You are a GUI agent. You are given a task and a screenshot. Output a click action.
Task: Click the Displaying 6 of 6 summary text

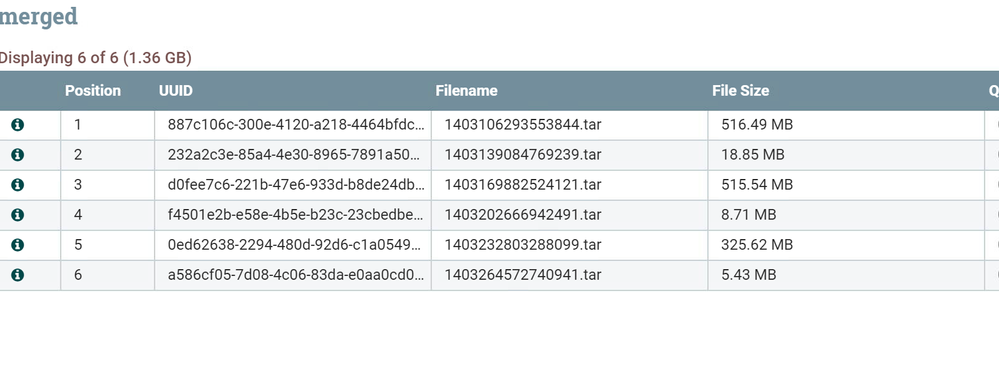[x=95, y=58]
